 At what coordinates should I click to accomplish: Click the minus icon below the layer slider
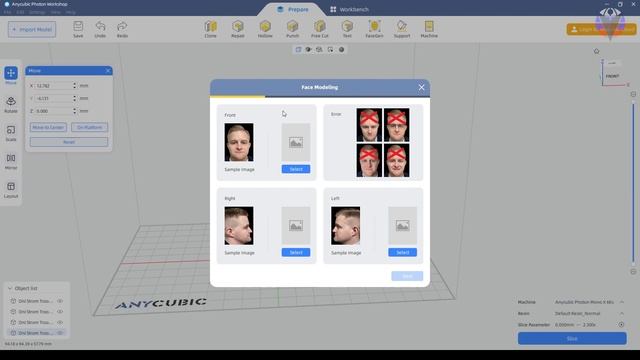pos(633,272)
